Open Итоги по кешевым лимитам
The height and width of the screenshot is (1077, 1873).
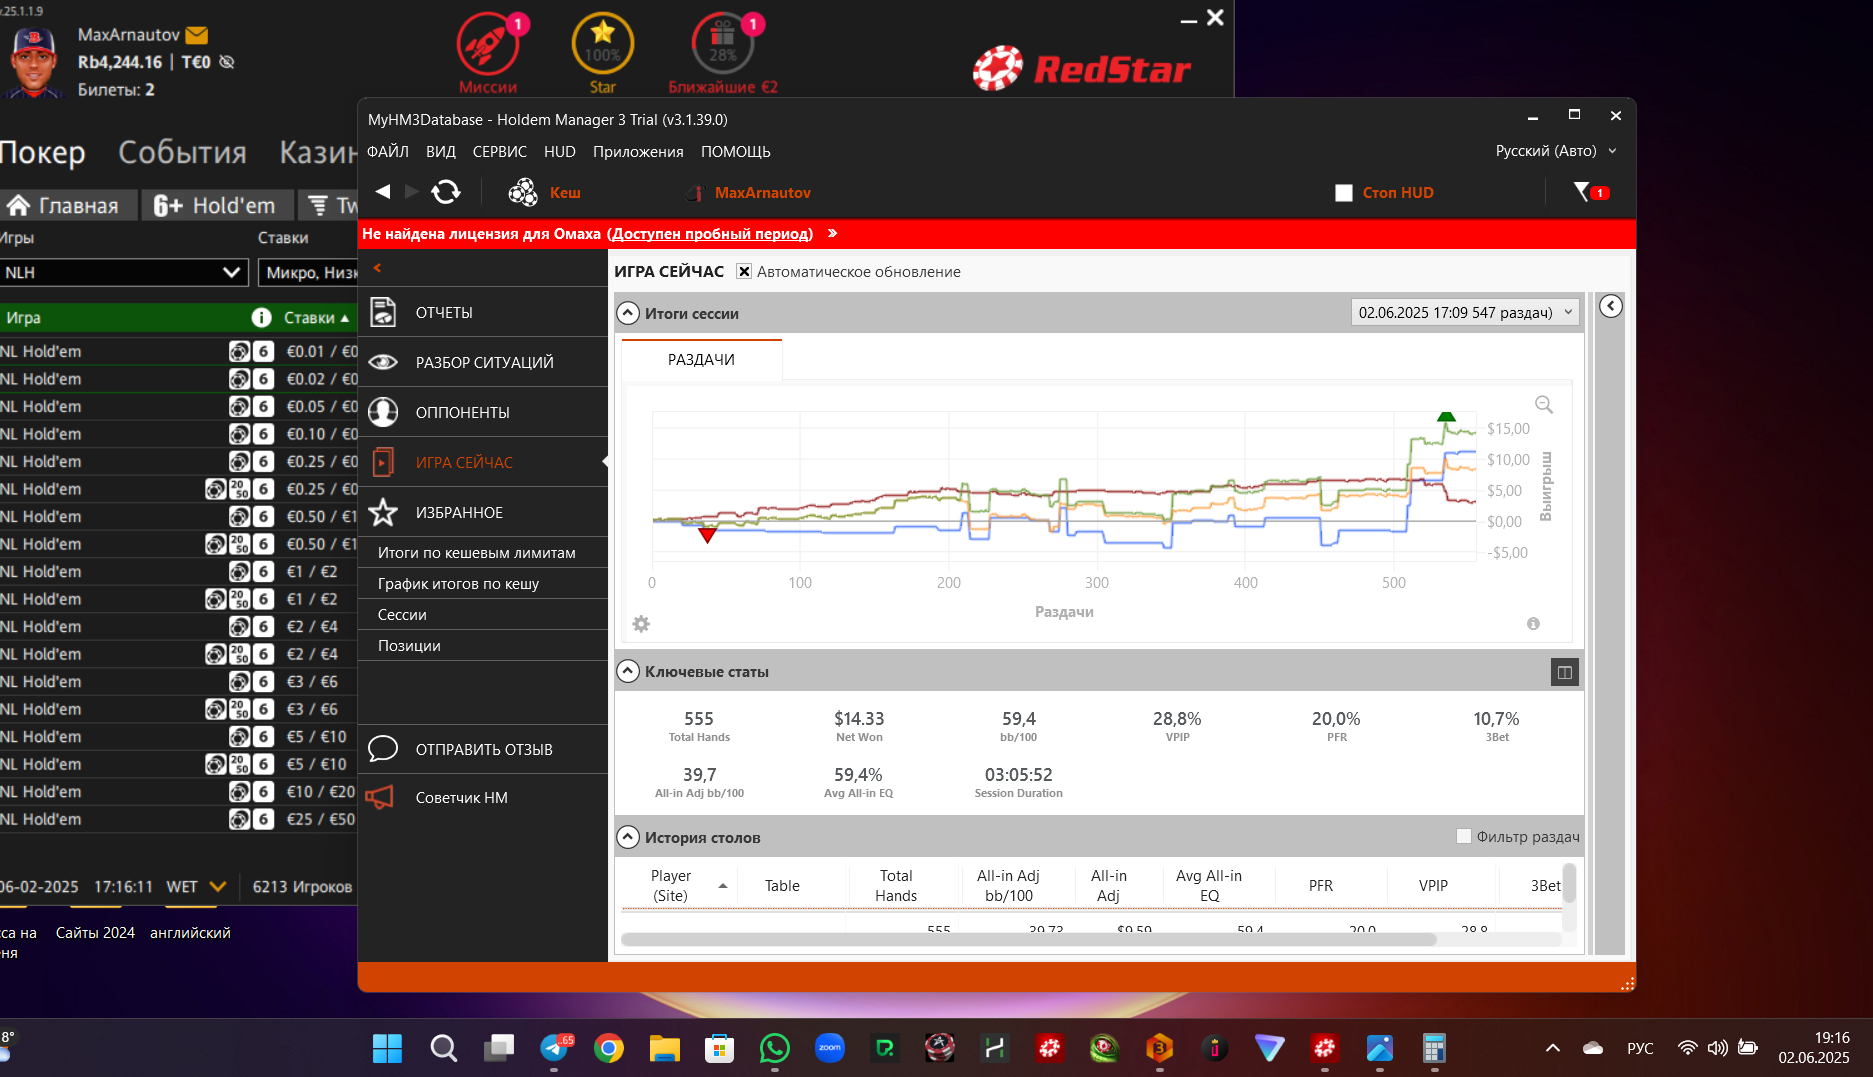pyautogui.click(x=483, y=552)
